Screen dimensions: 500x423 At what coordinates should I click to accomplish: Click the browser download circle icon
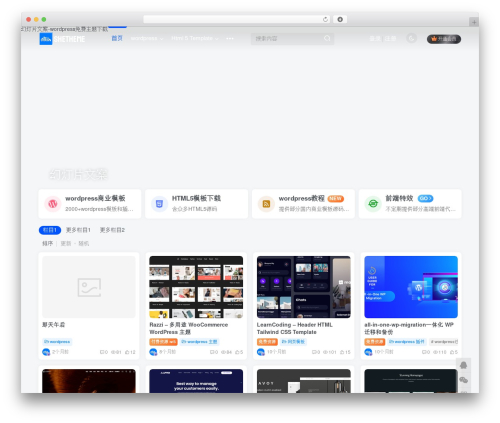[x=340, y=19]
